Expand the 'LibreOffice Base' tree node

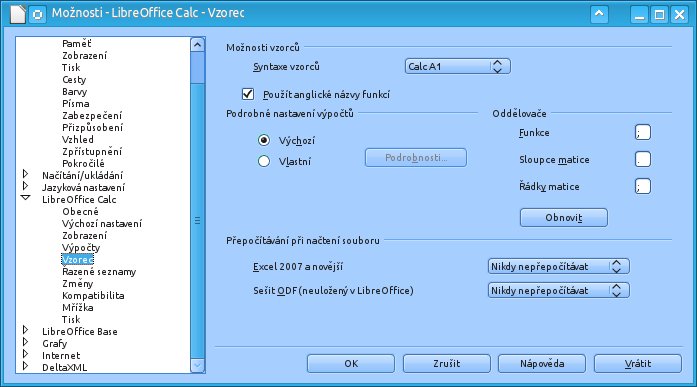click(25, 330)
